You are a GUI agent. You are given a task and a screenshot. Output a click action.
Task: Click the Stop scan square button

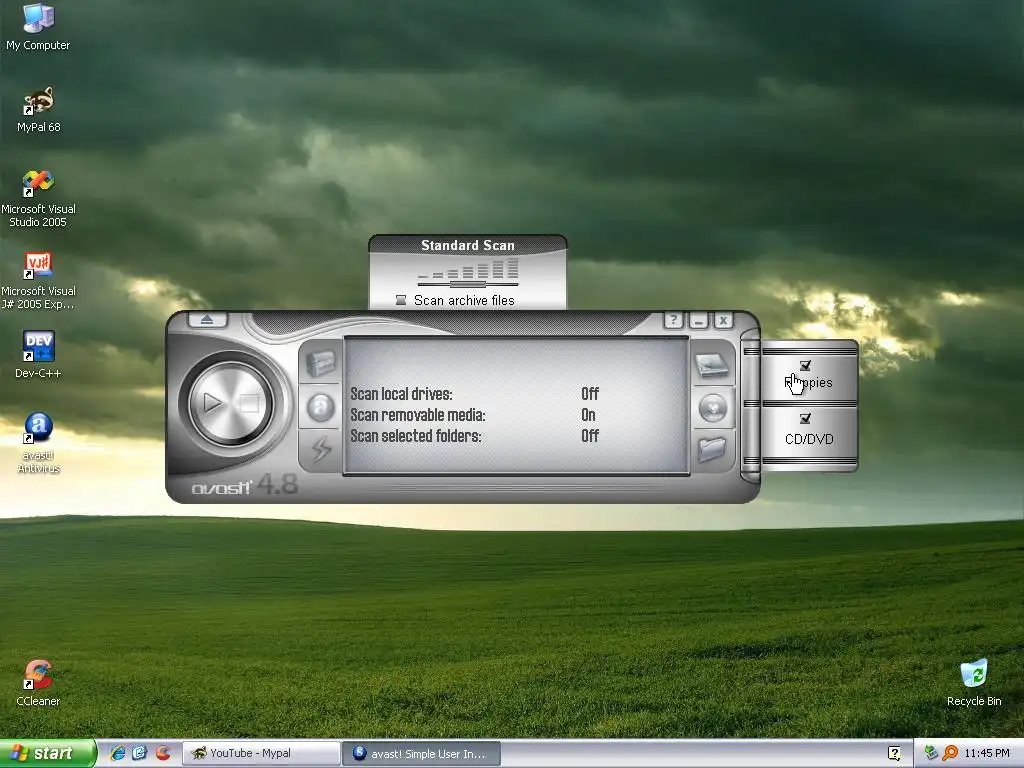[249, 403]
